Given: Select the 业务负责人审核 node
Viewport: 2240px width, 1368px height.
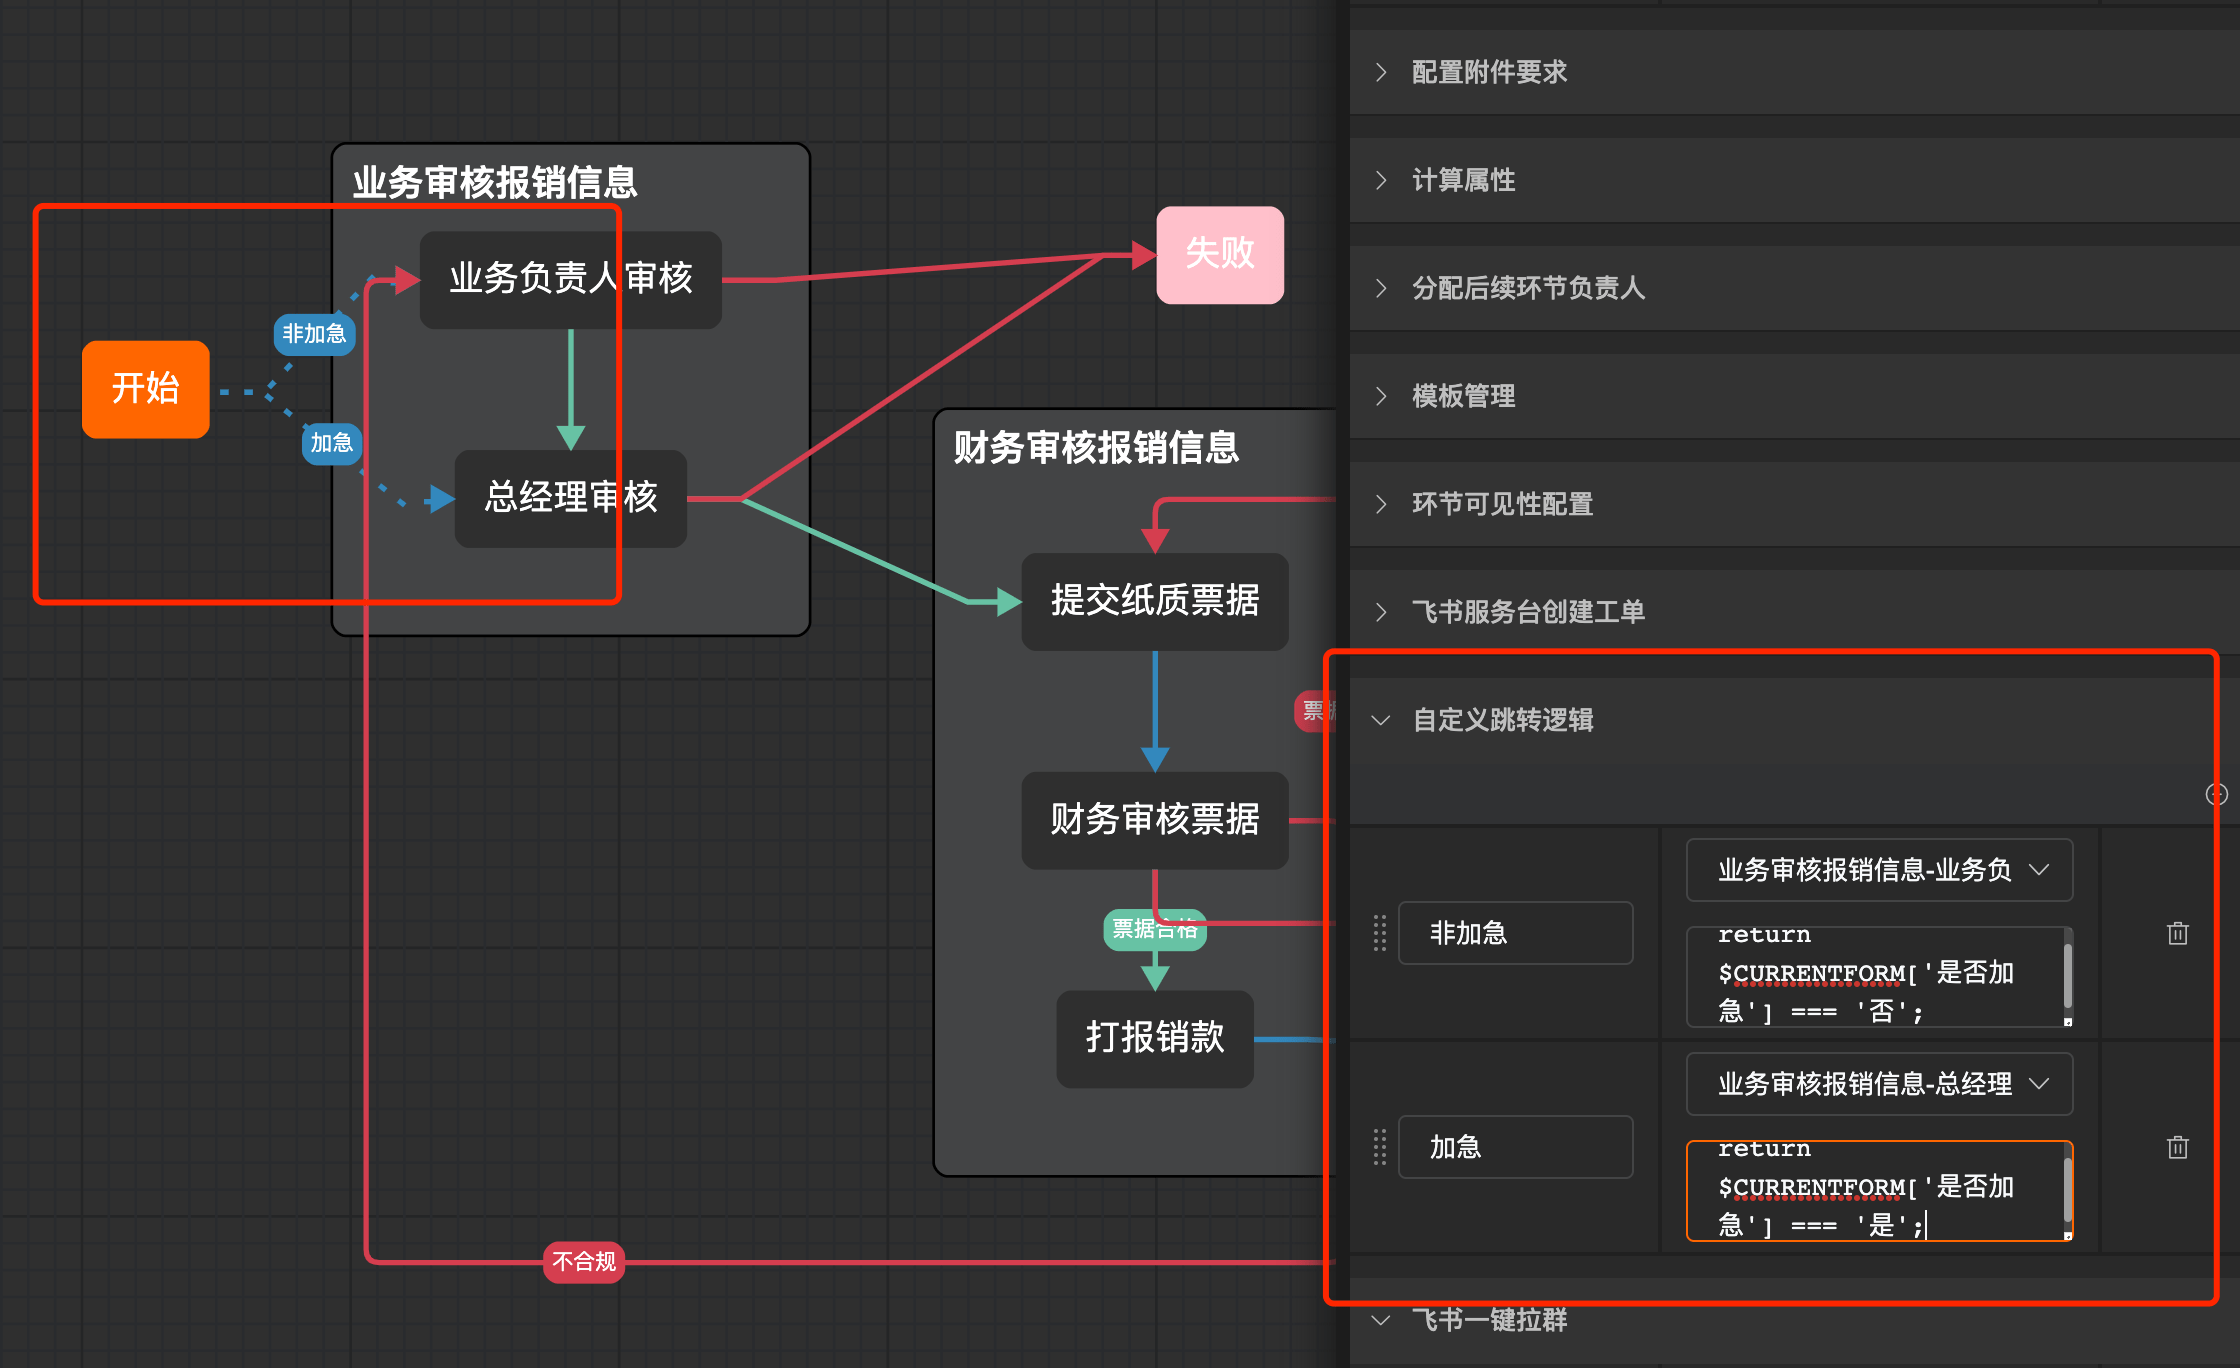Looking at the screenshot, I should [571, 280].
